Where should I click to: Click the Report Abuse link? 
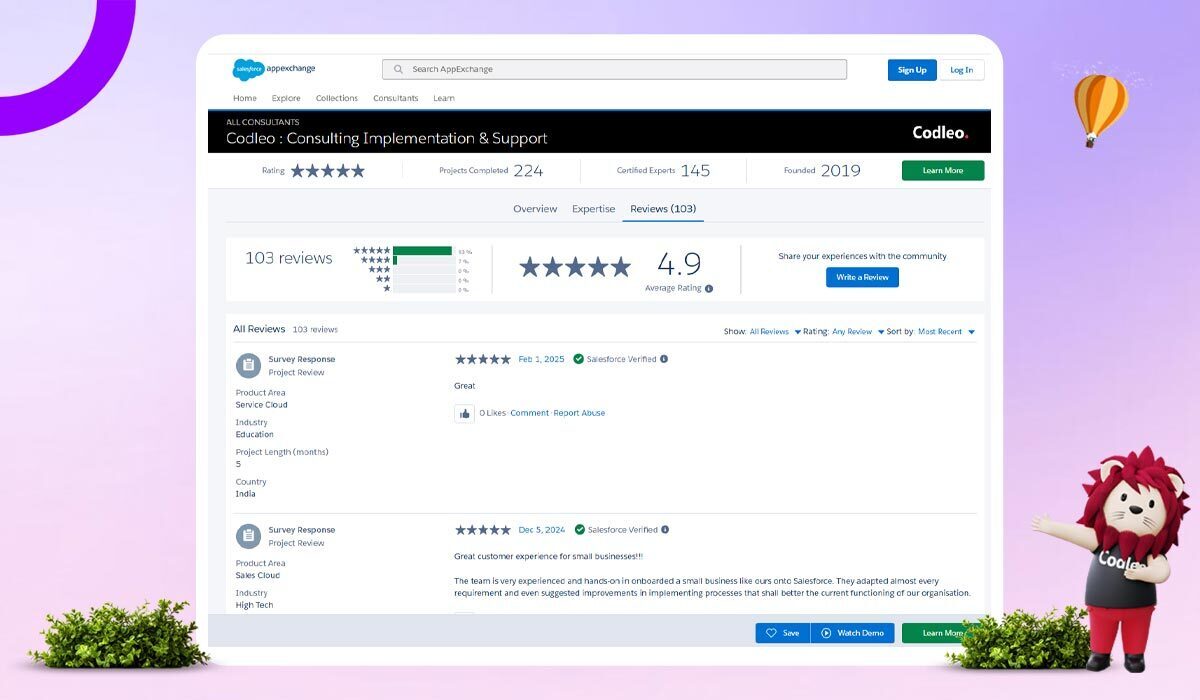(580, 413)
